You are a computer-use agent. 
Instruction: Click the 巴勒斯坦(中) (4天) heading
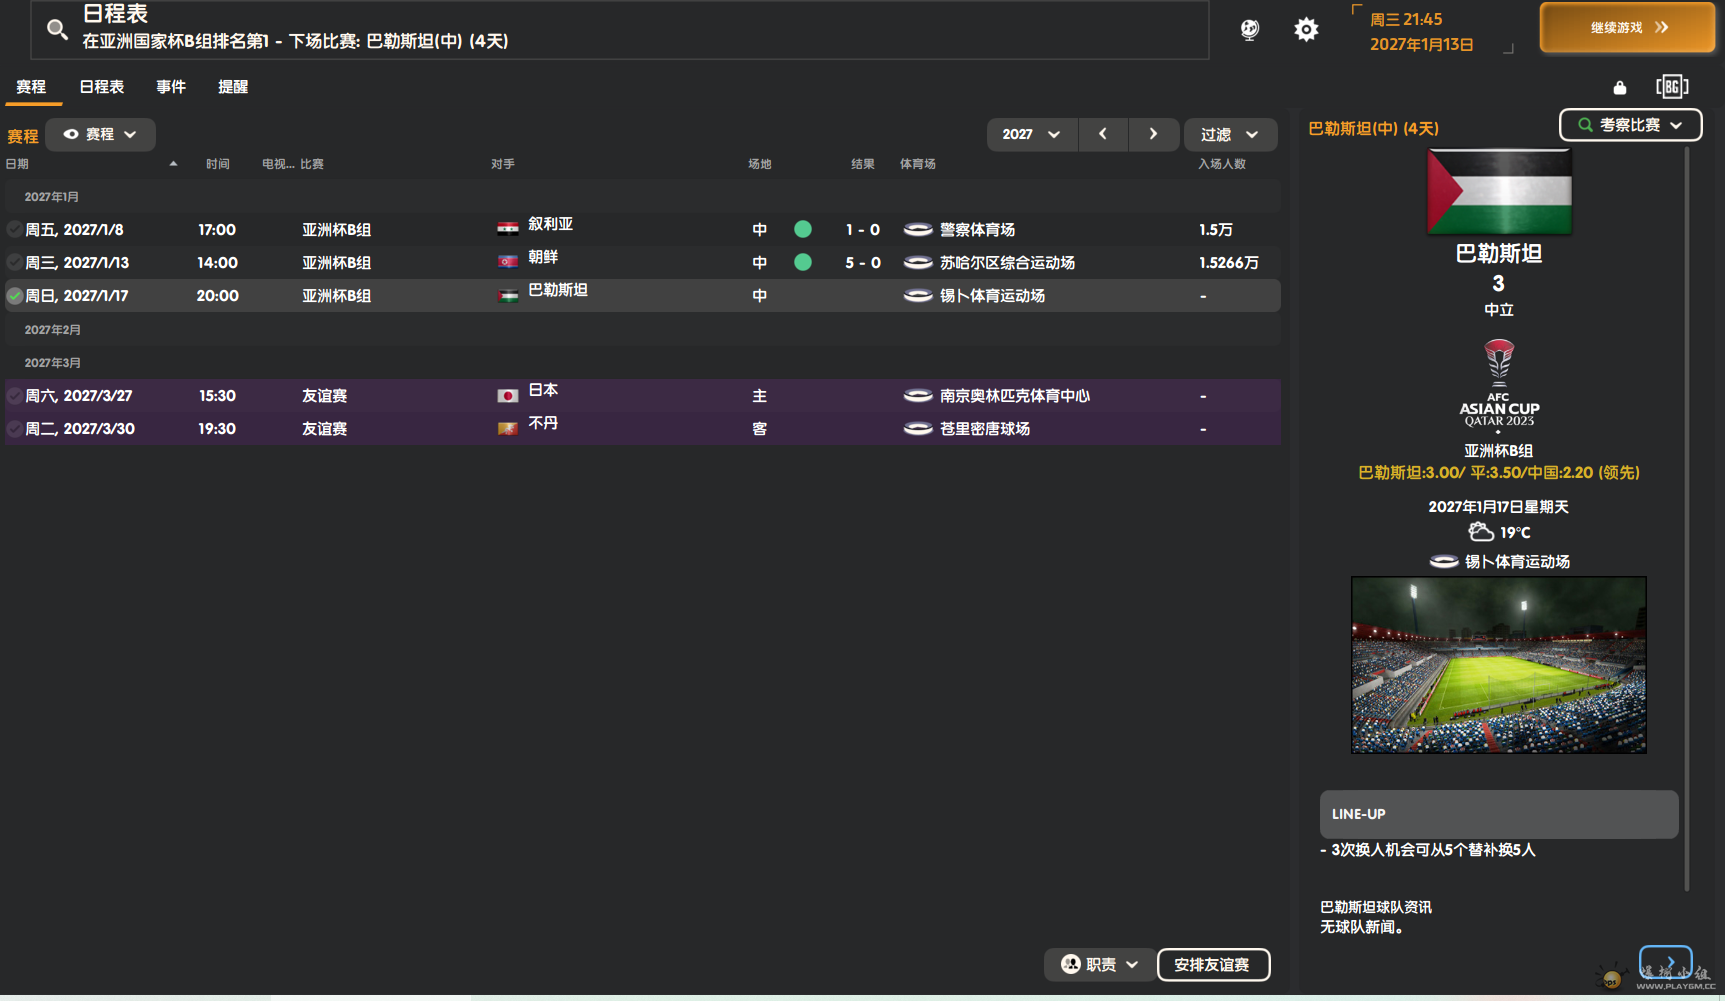point(1374,128)
